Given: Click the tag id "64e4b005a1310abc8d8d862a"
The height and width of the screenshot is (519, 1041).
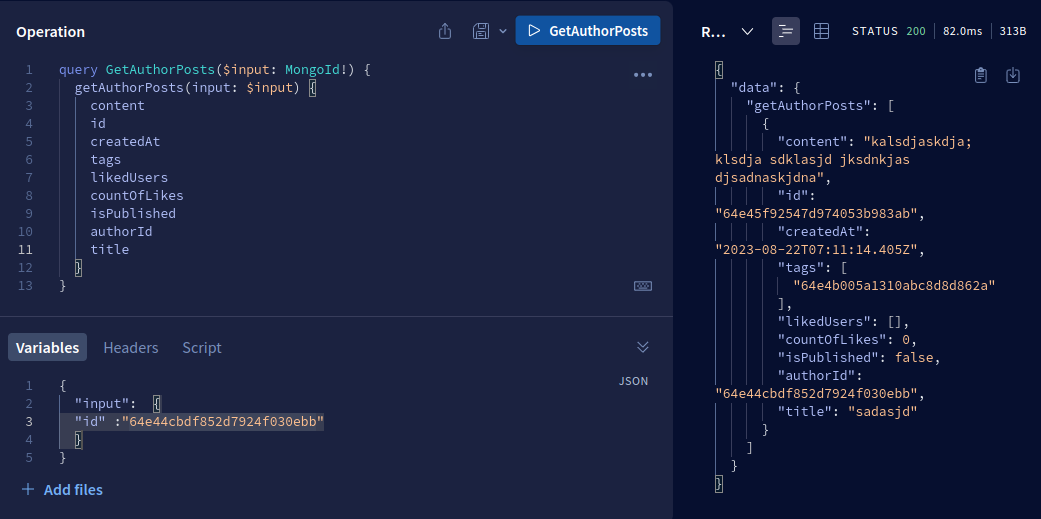Looking at the screenshot, I should [895, 285].
